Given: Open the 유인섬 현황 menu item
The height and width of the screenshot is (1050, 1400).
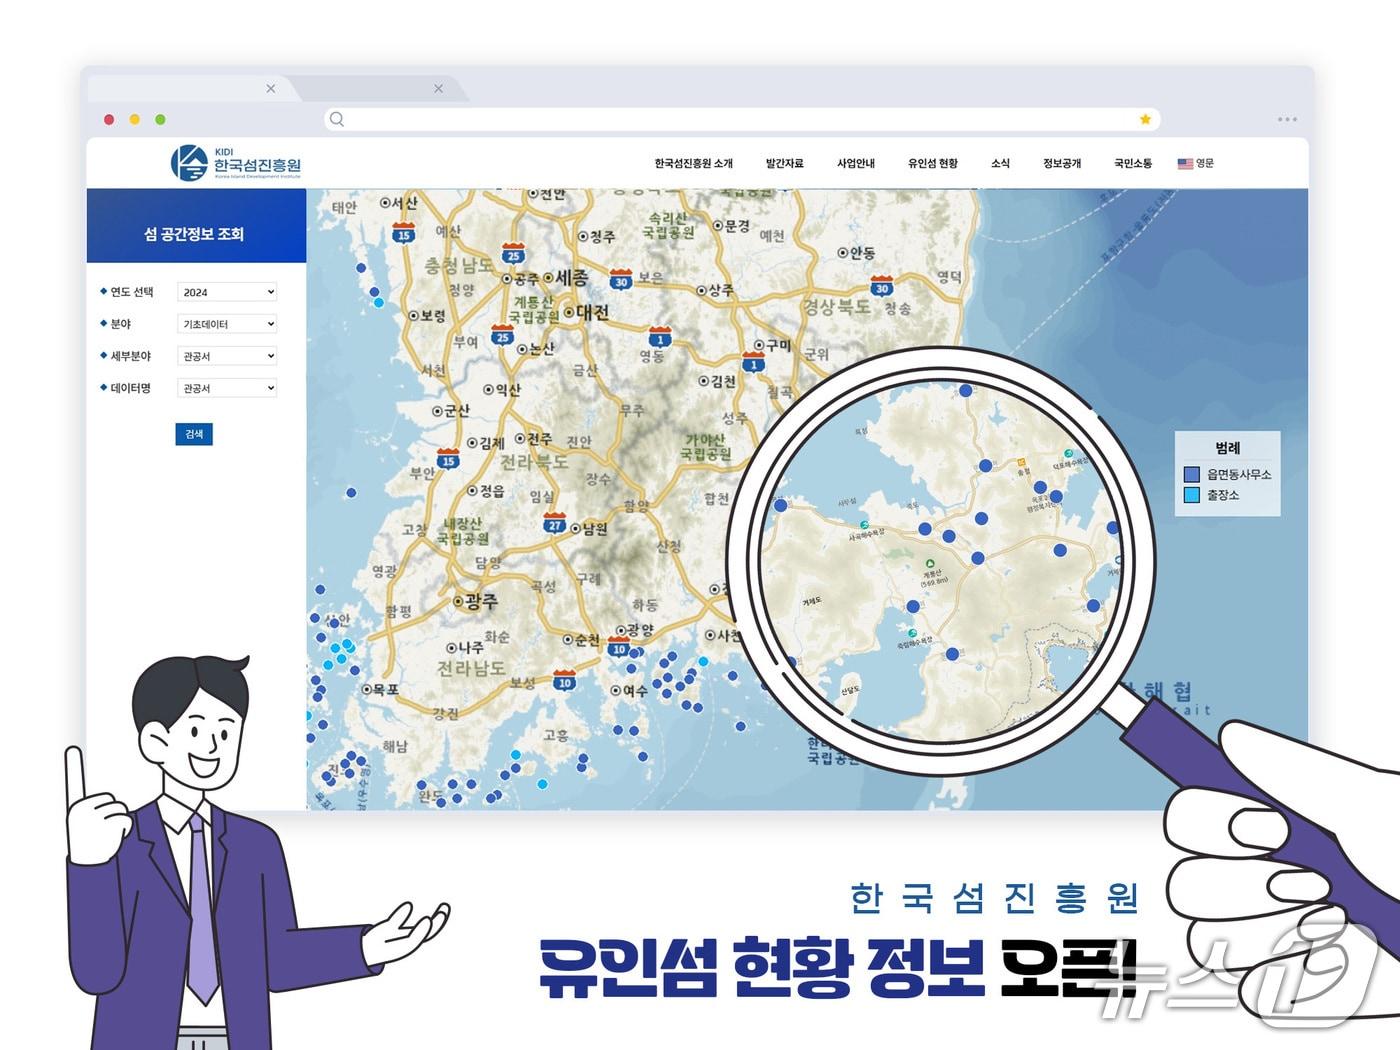Looking at the screenshot, I should (x=933, y=163).
